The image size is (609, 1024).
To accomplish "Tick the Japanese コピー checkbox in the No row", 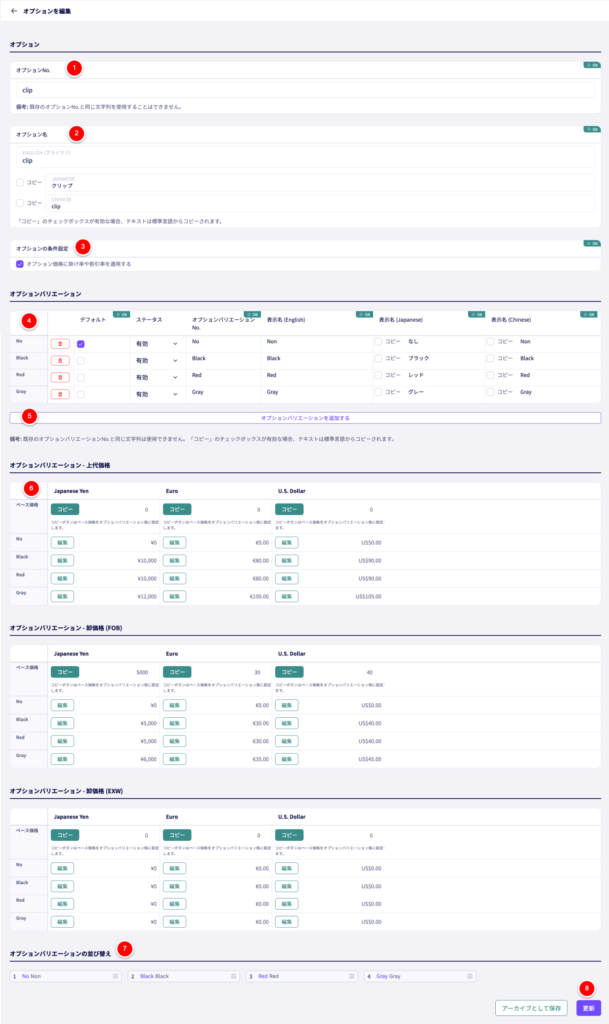I will (x=378, y=342).
